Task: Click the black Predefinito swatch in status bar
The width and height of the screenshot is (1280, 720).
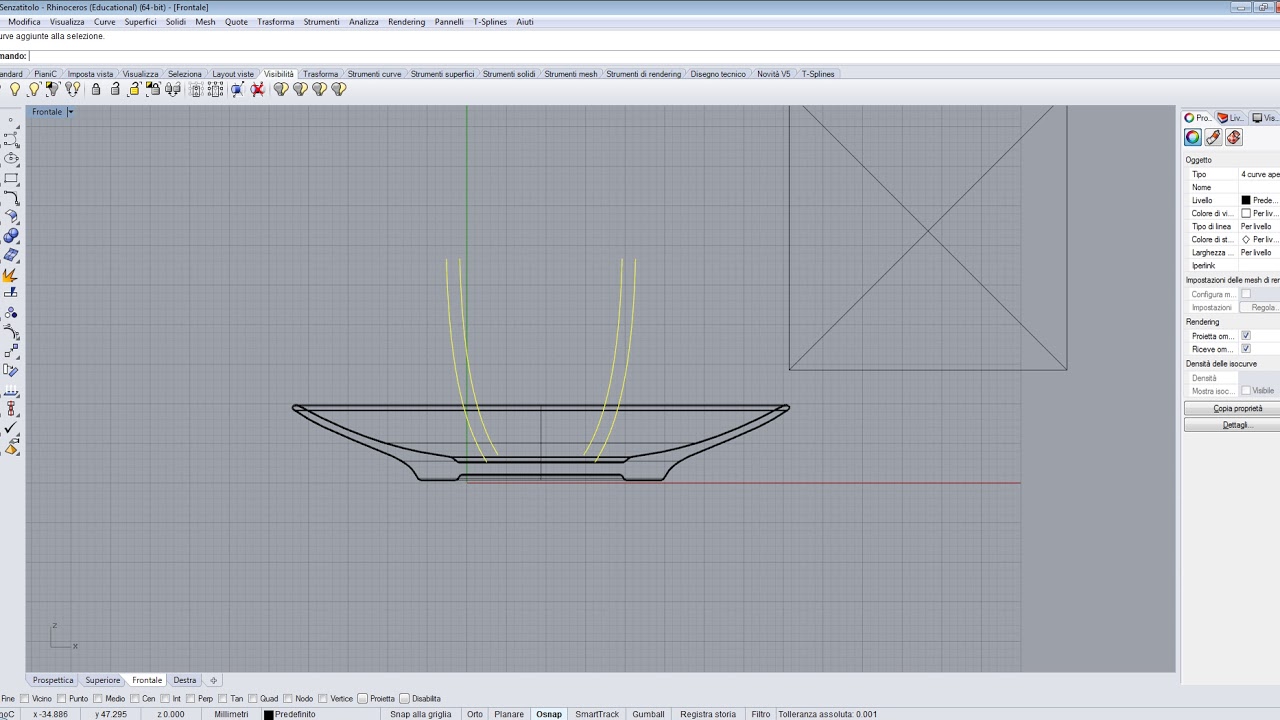Action: [269, 715]
